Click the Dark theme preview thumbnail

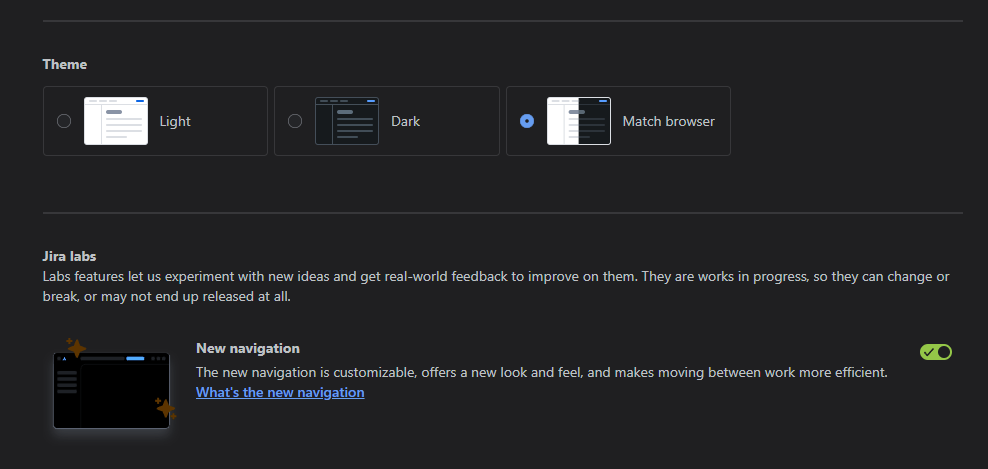pos(347,121)
